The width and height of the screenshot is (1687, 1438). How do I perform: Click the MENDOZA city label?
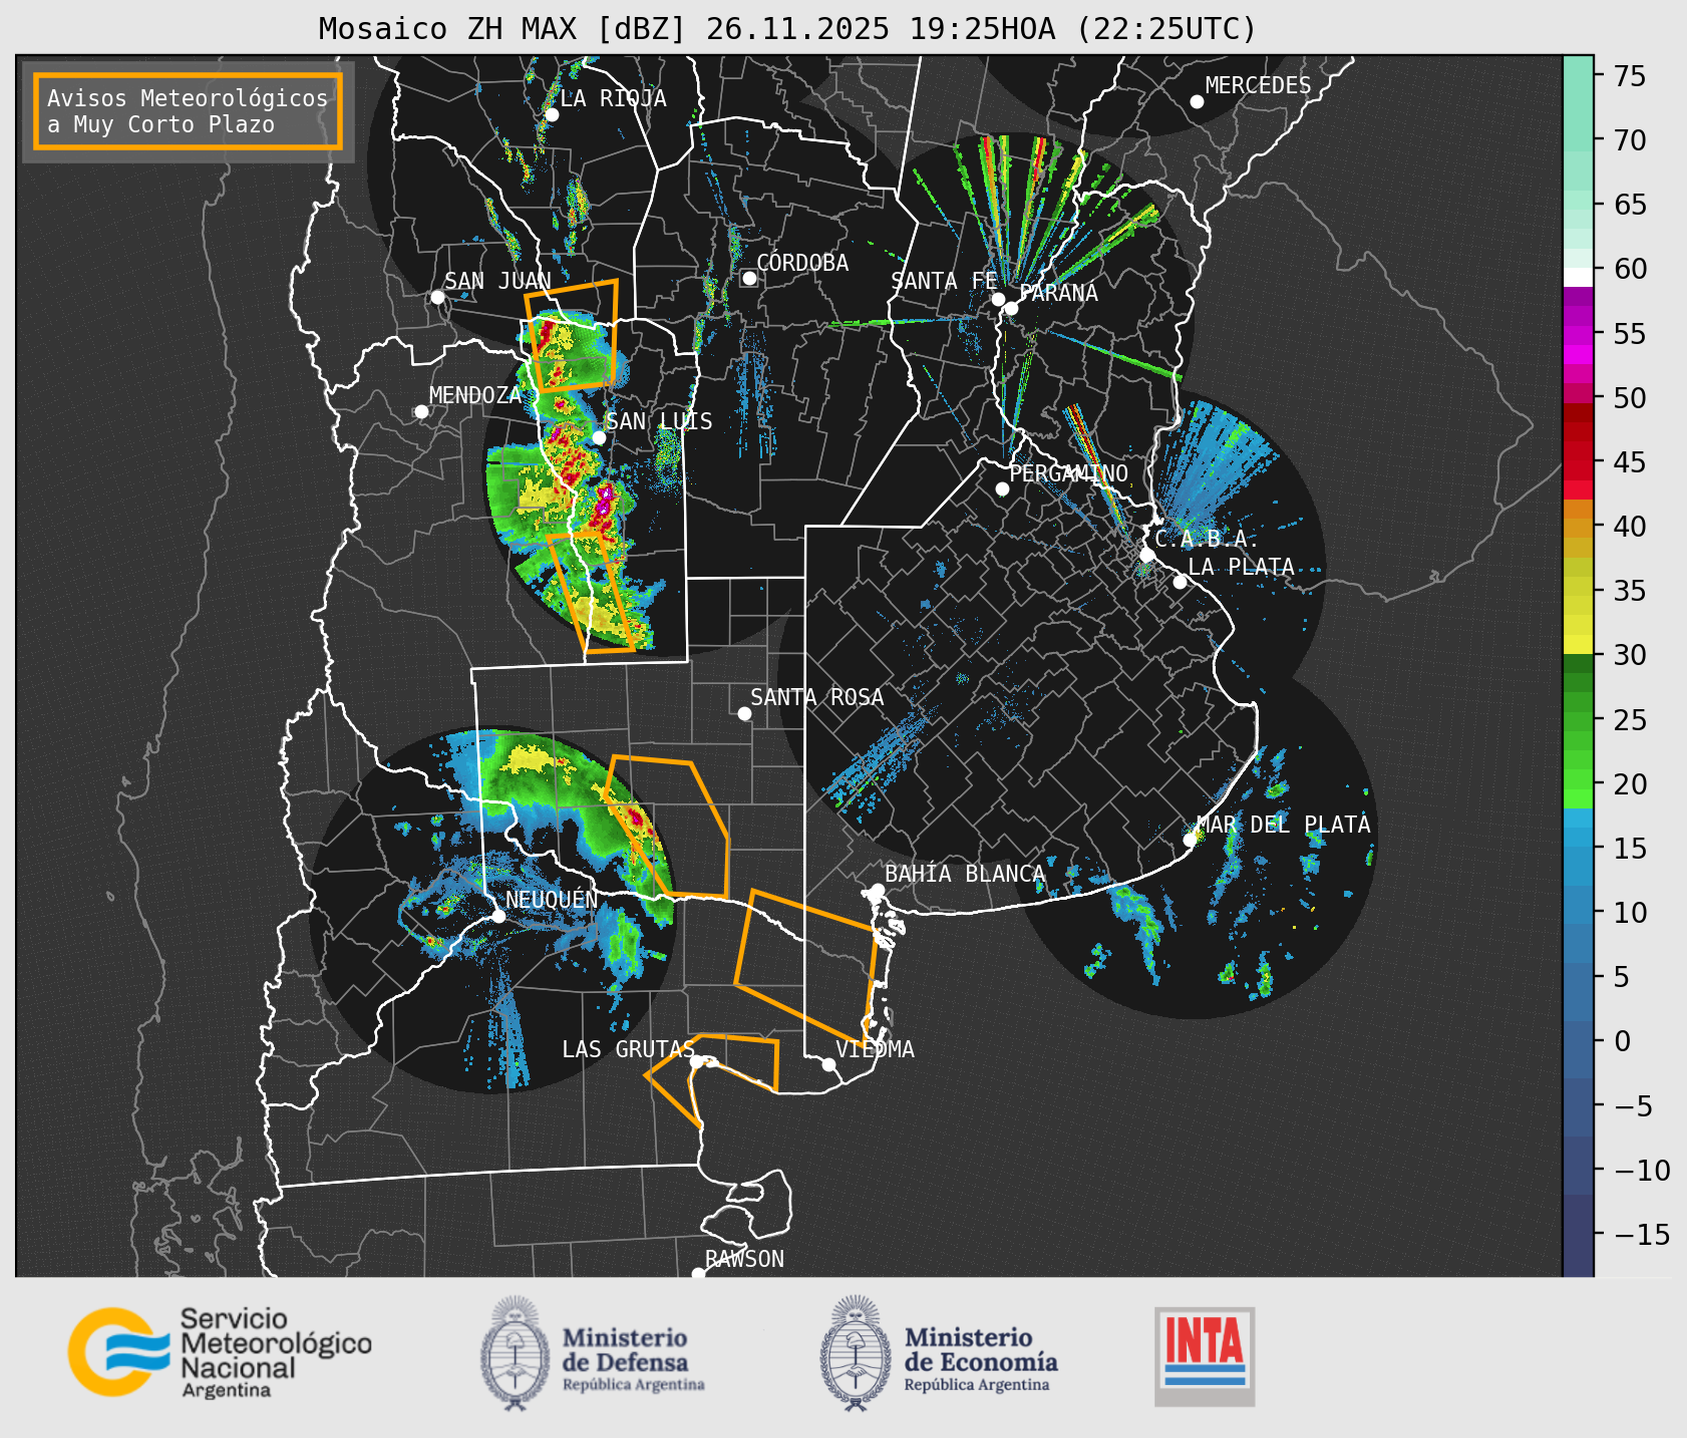tap(475, 395)
